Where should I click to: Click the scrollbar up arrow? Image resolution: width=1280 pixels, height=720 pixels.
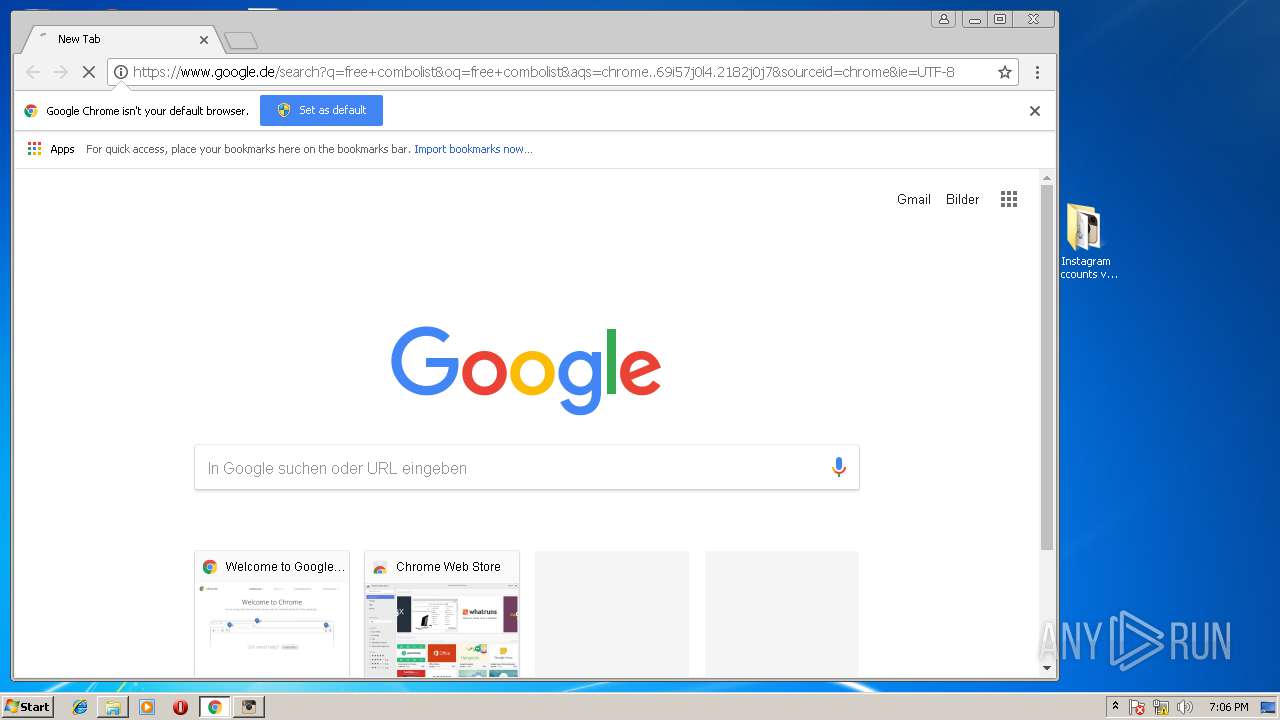click(x=1047, y=178)
